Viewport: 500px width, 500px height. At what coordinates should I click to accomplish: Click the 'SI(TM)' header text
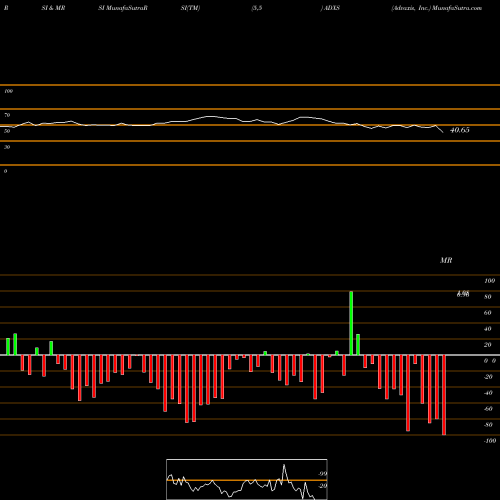pos(190,8)
